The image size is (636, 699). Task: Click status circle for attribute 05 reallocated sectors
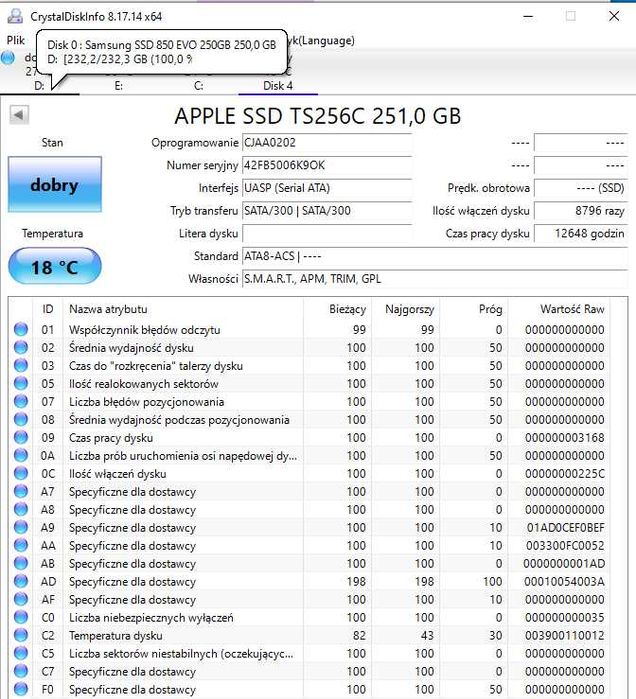click(x=21, y=383)
